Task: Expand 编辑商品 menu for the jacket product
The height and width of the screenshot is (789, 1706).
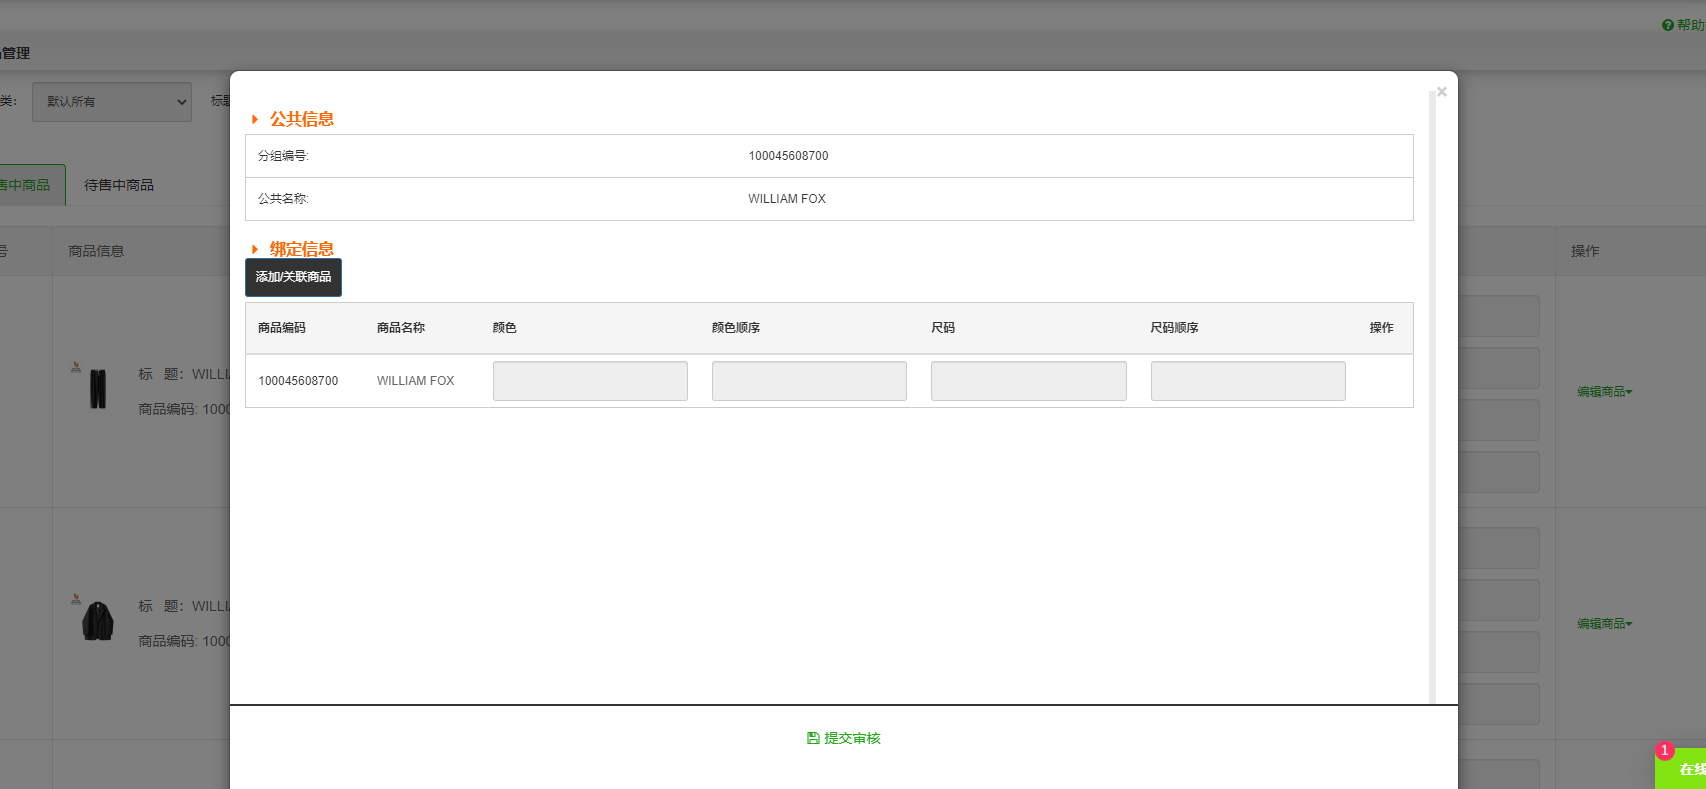Action: 1604,624
